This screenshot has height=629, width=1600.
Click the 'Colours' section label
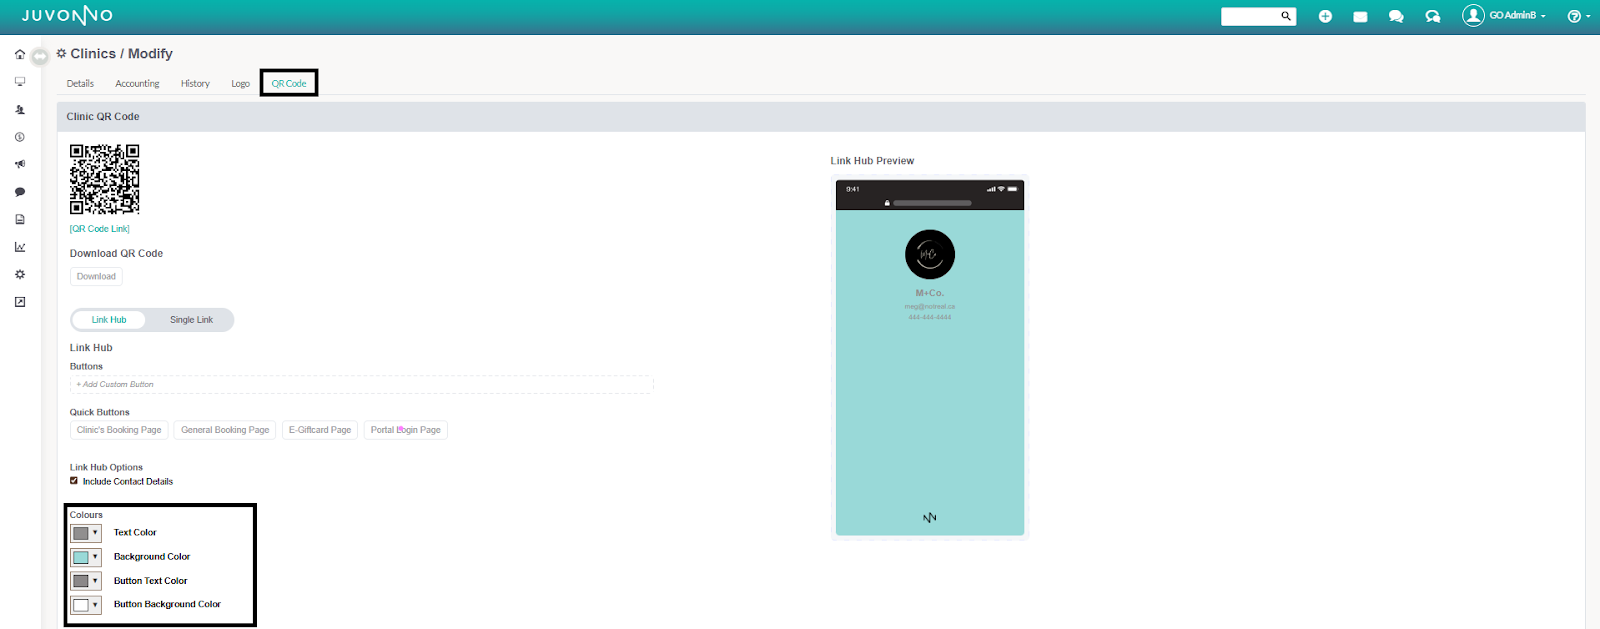86,515
